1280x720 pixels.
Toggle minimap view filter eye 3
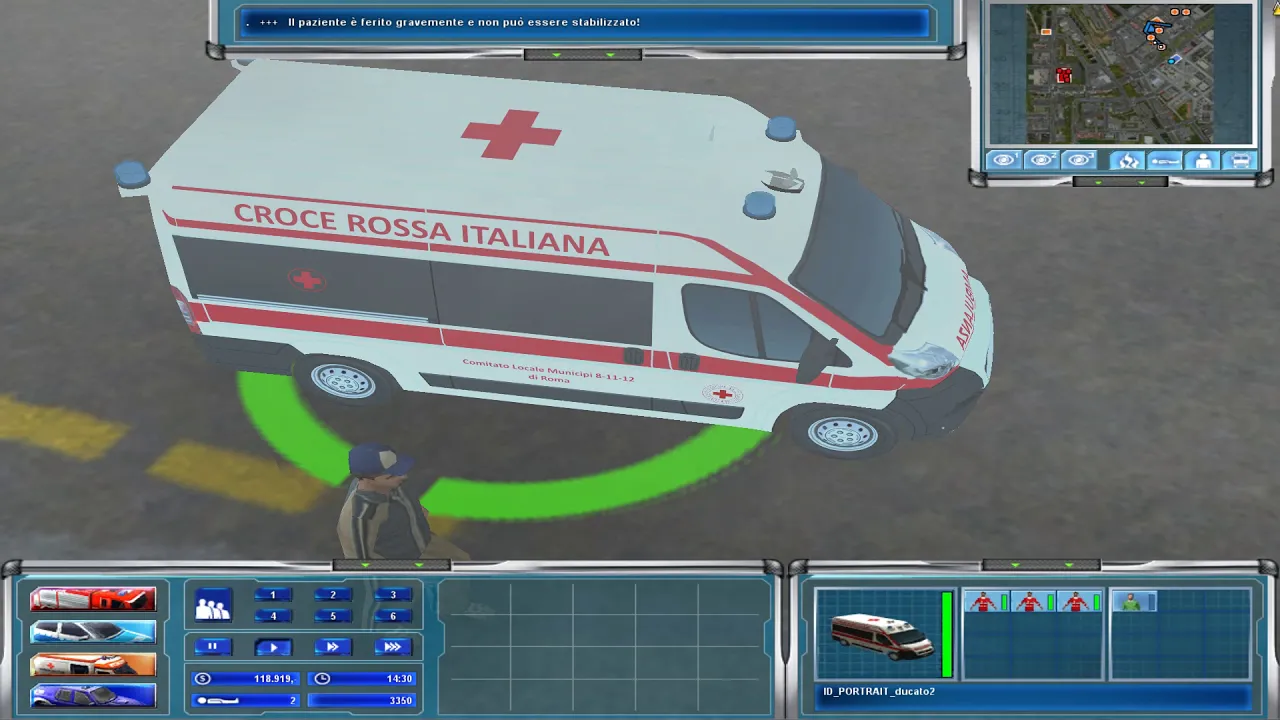[1078, 160]
